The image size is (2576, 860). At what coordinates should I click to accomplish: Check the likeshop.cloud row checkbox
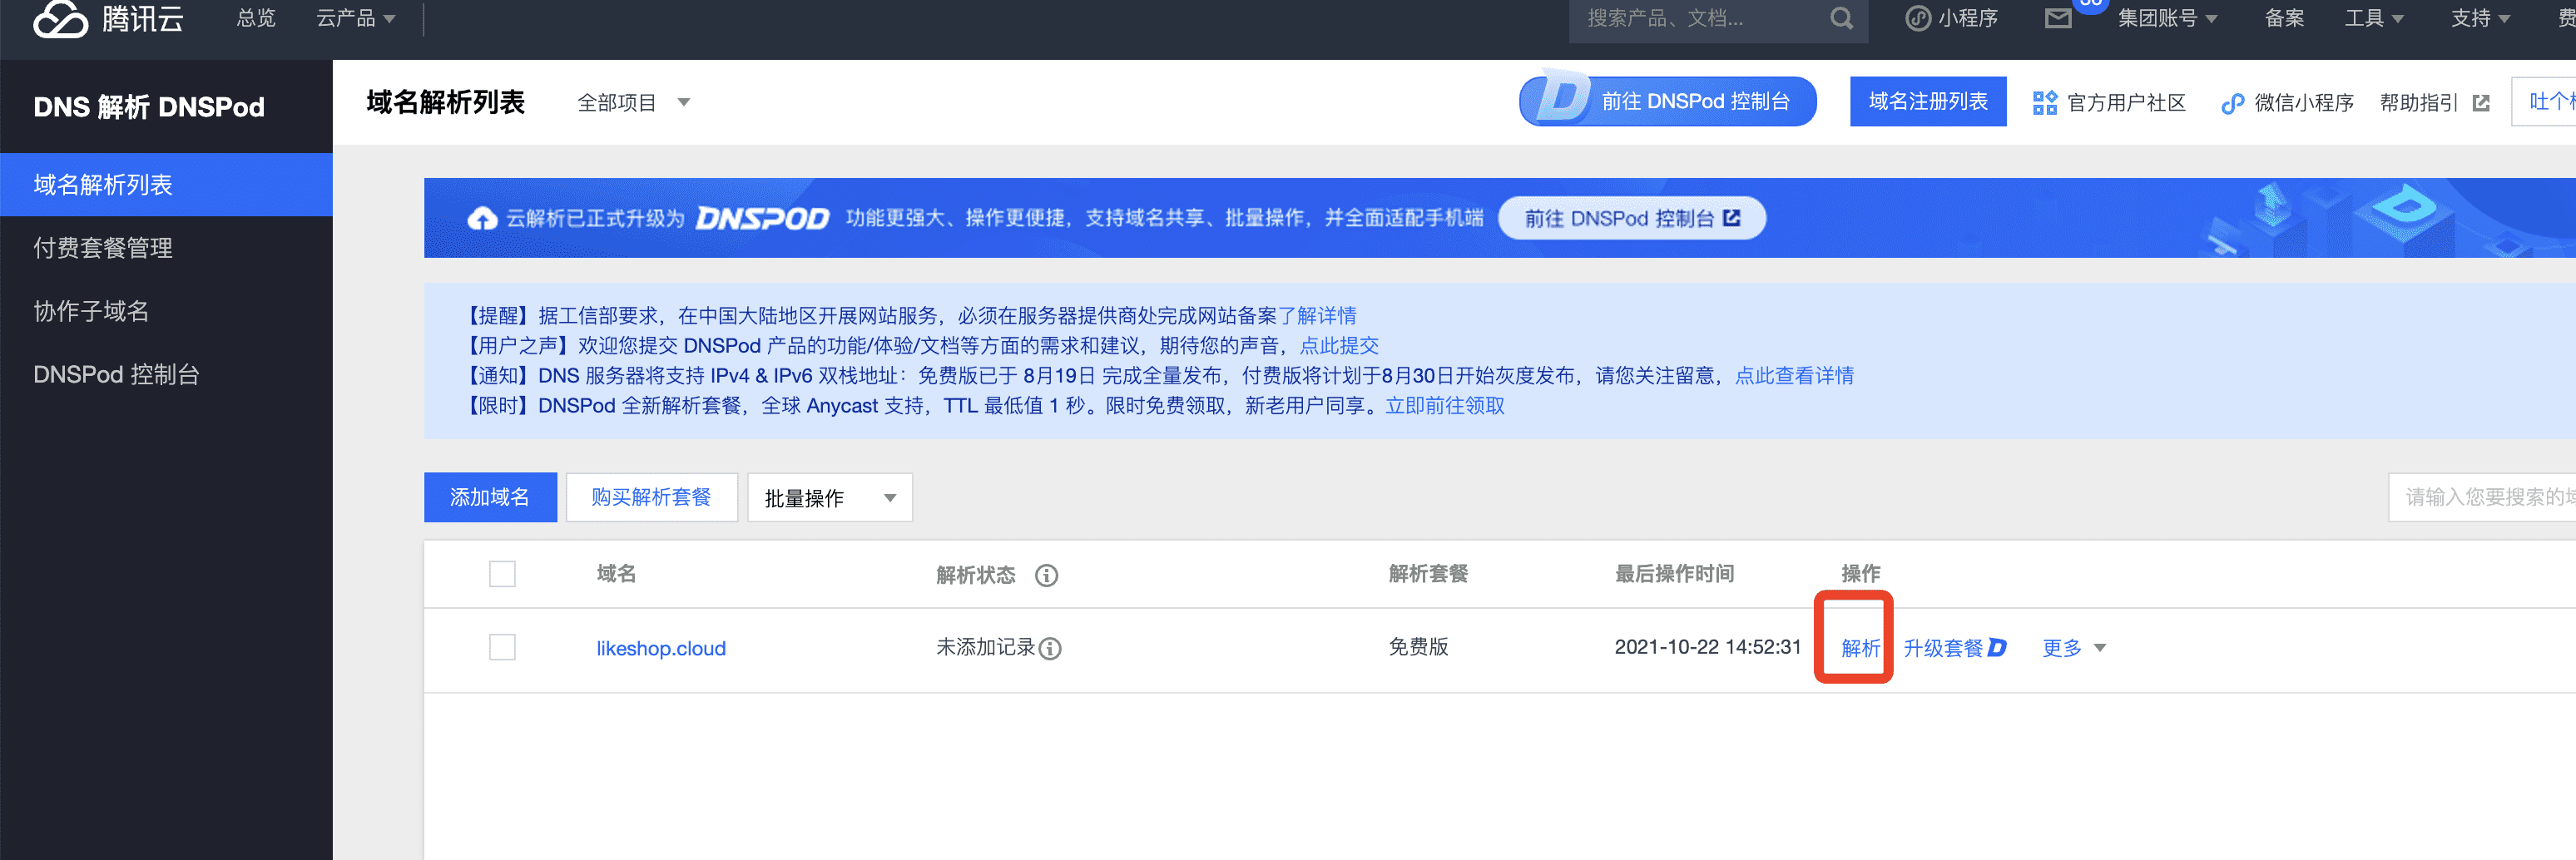pyautogui.click(x=502, y=647)
